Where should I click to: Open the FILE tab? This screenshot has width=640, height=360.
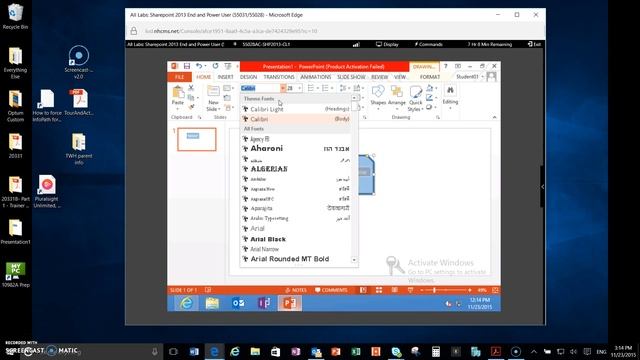tap(179, 77)
